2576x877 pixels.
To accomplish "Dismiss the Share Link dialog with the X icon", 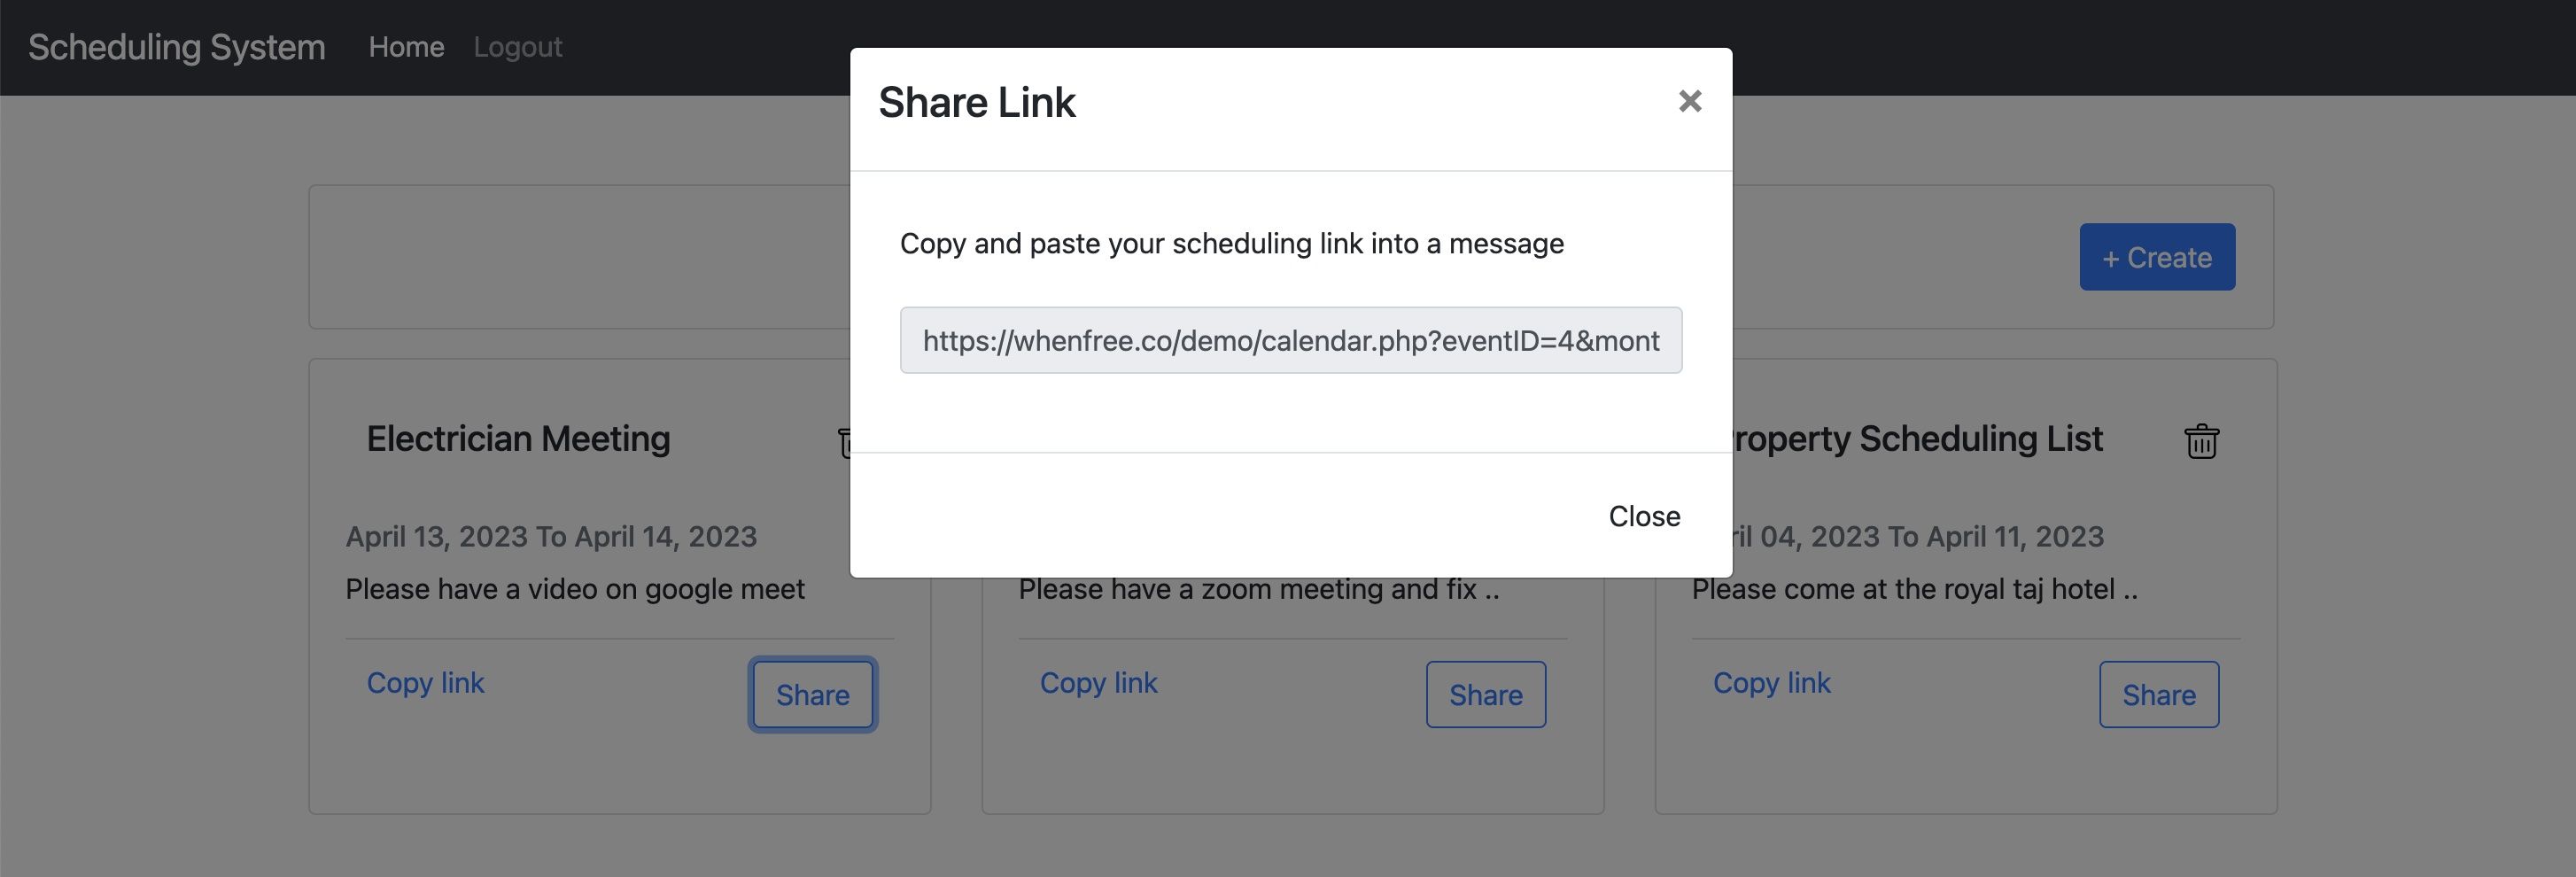I will pyautogui.click(x=1689, y=101).
